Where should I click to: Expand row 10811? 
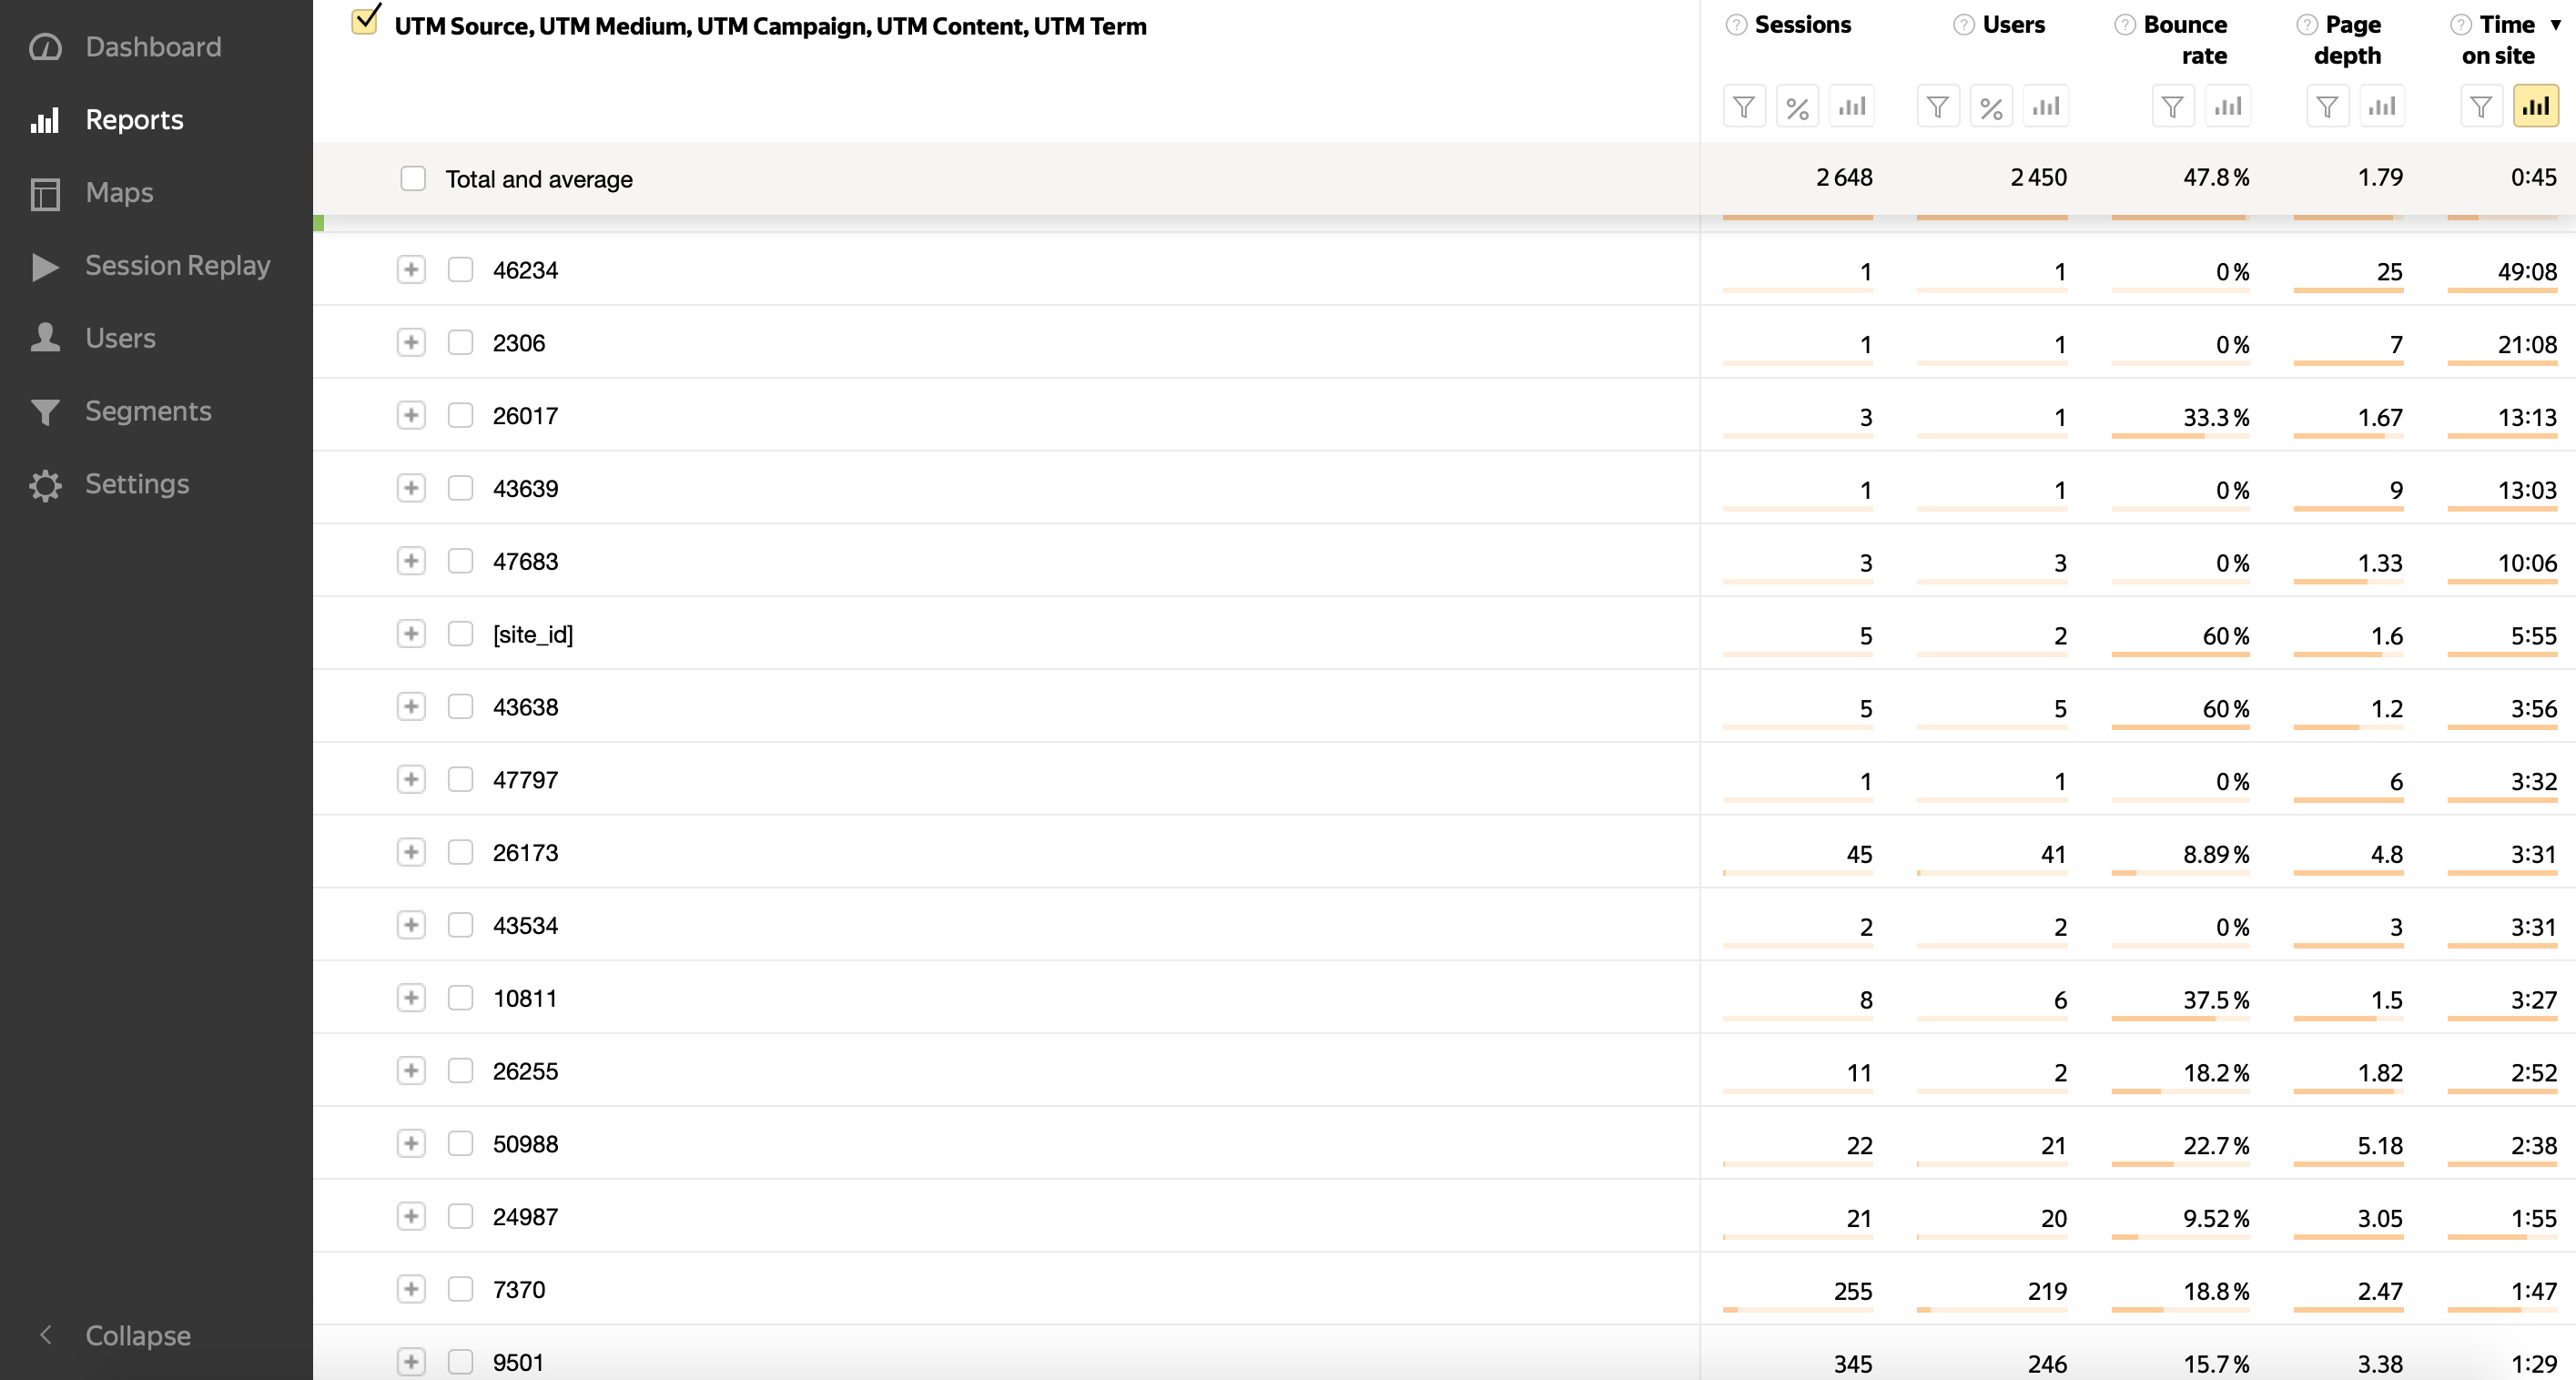(x=411, y=998)
